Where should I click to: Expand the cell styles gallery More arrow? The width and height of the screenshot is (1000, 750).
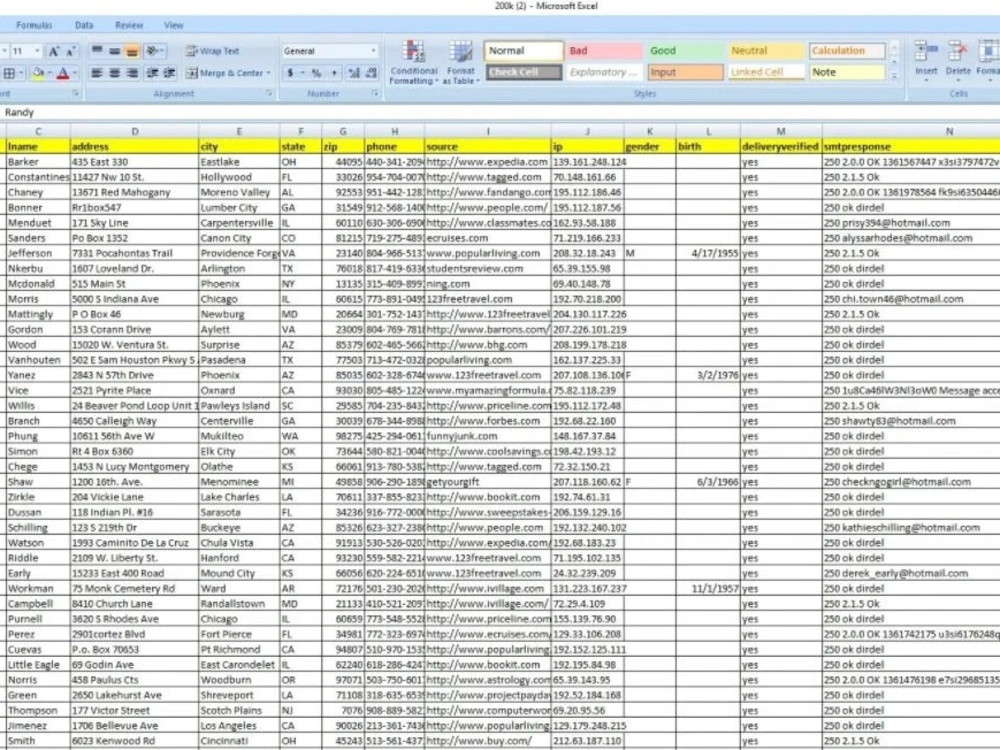(894, 76)
